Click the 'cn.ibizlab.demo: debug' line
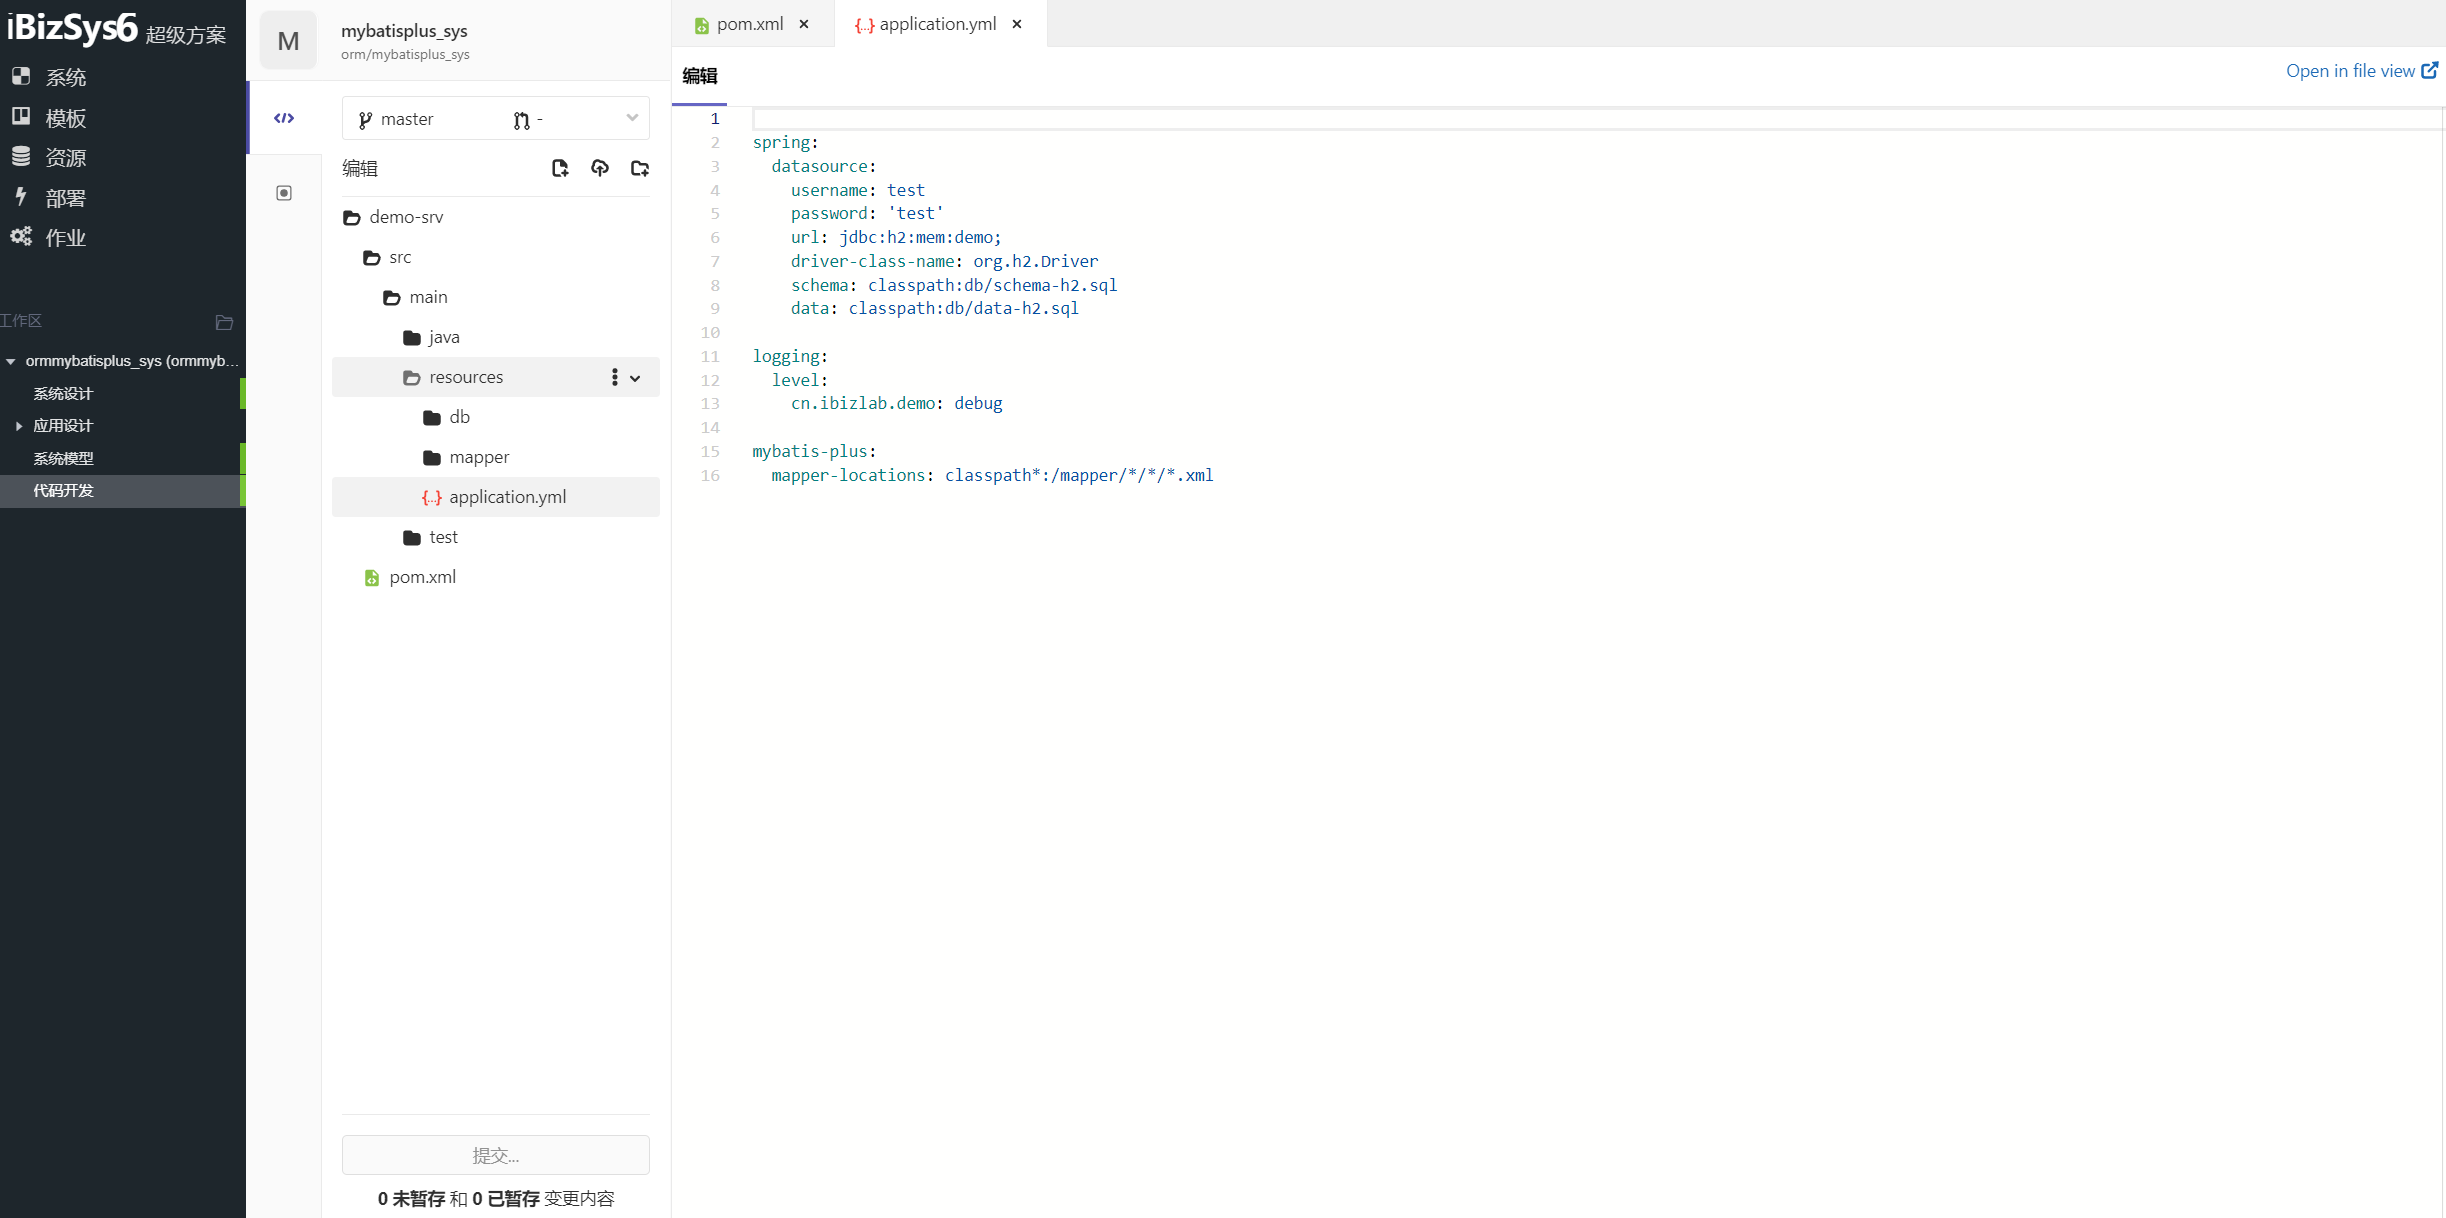The height and width of the screenshot is (1218, 2446). 896,404
